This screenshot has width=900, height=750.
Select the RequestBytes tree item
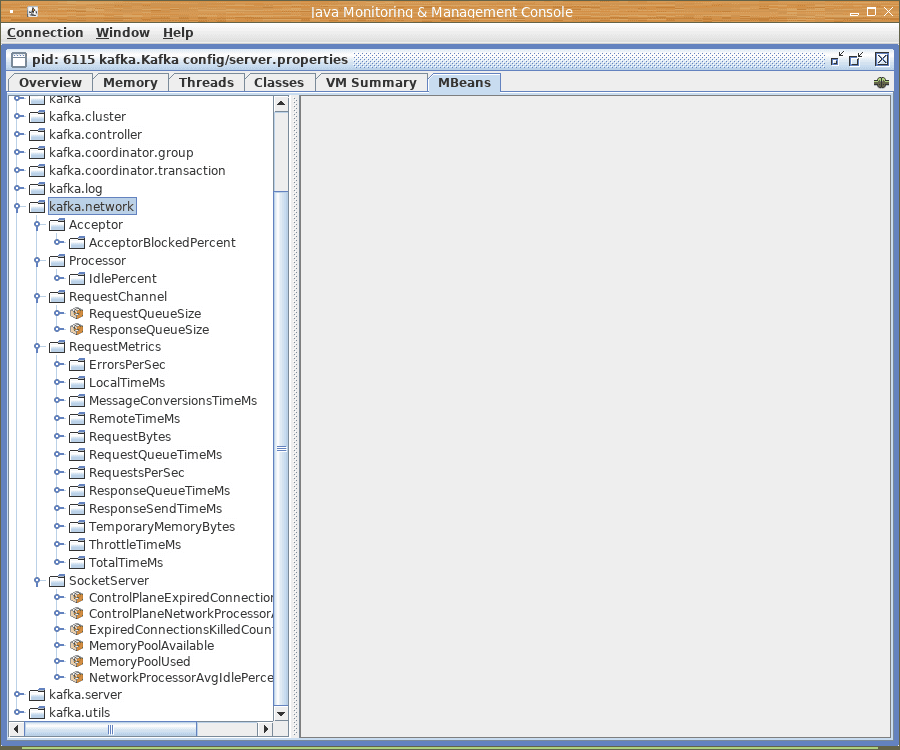130,437
